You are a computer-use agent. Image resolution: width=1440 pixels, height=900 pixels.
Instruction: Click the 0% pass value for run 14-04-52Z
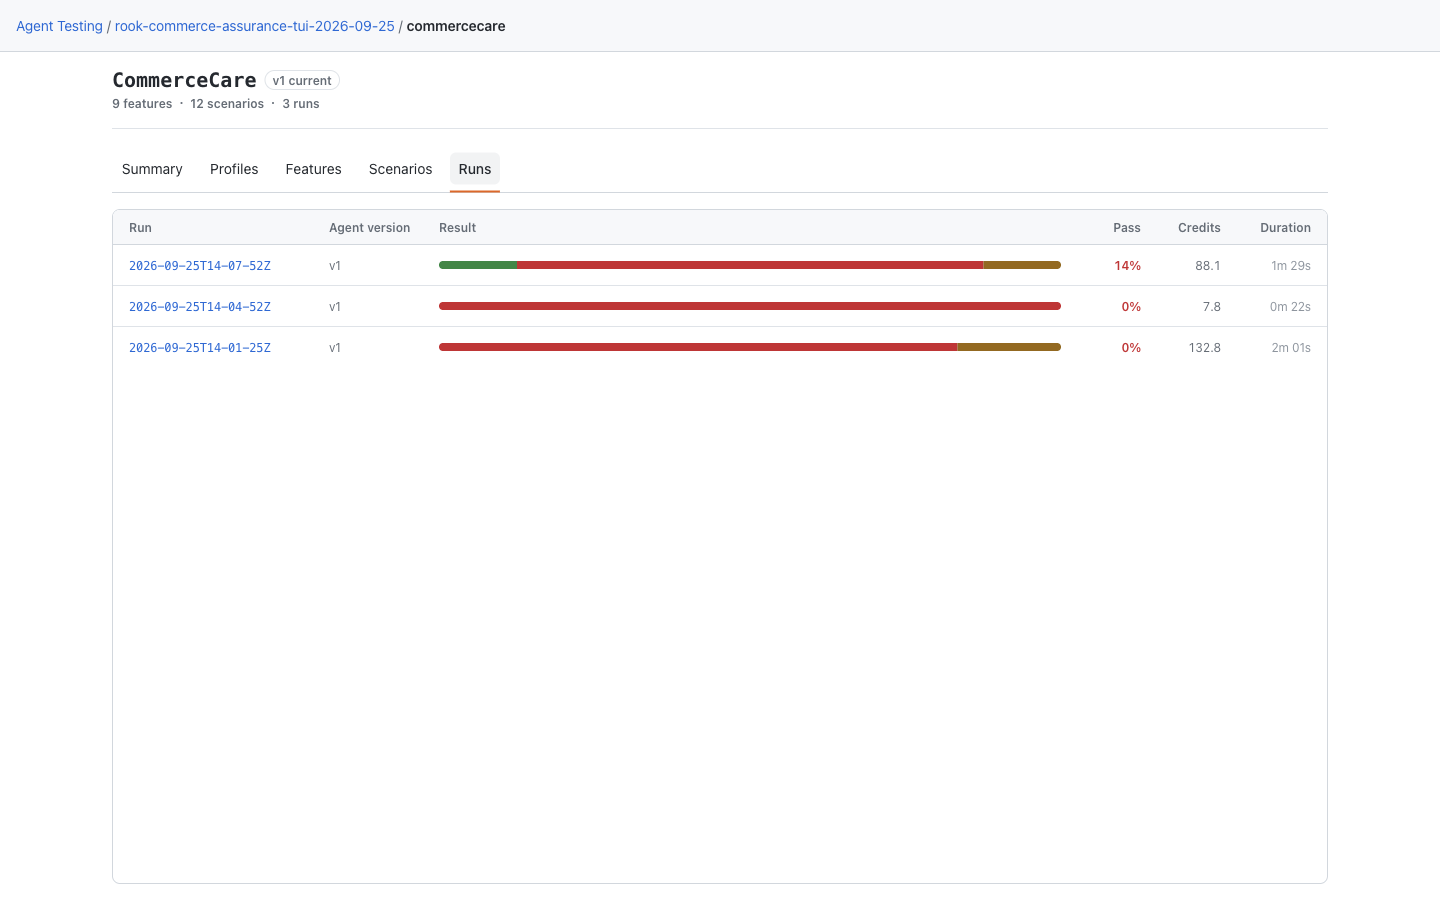1131,307
